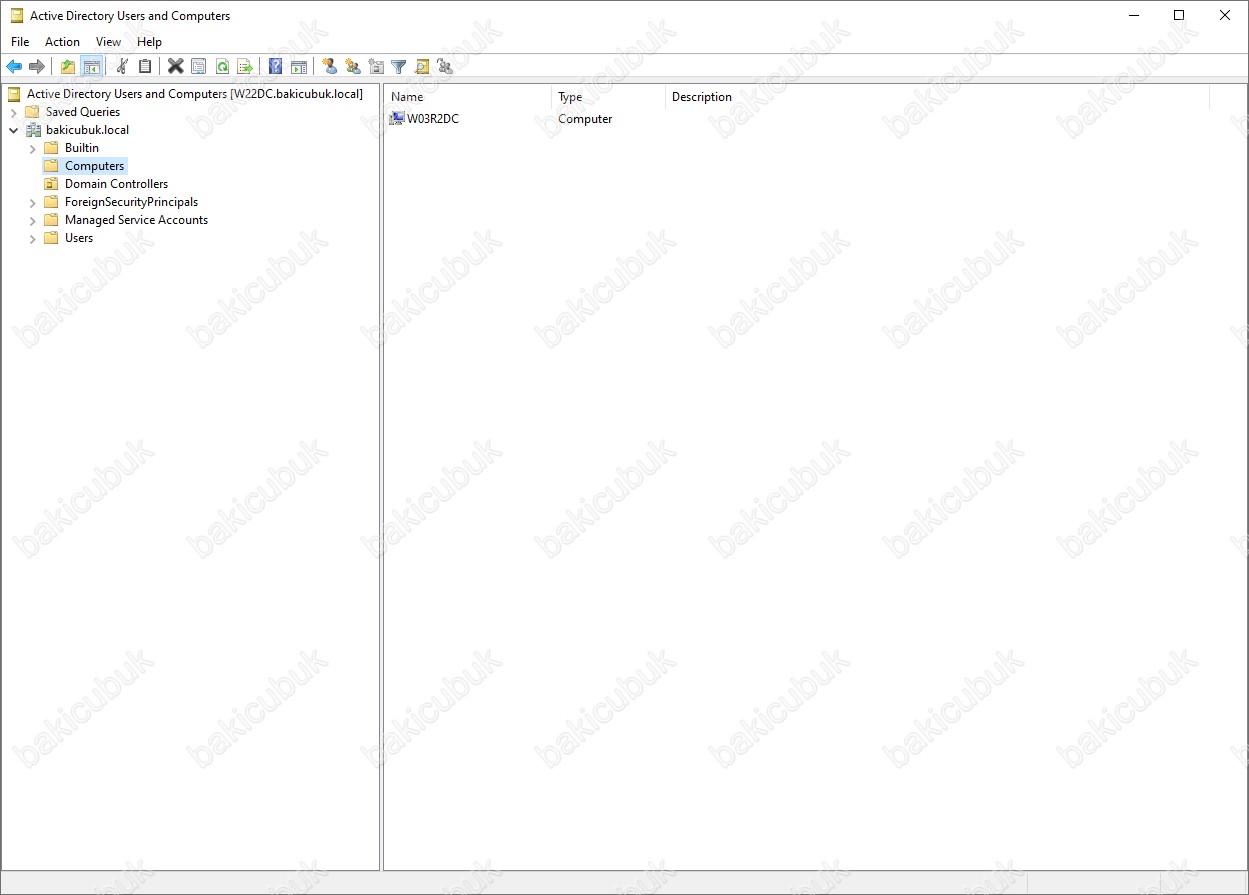Open the File menu
1249x895 pixels.
coord(20,42)
